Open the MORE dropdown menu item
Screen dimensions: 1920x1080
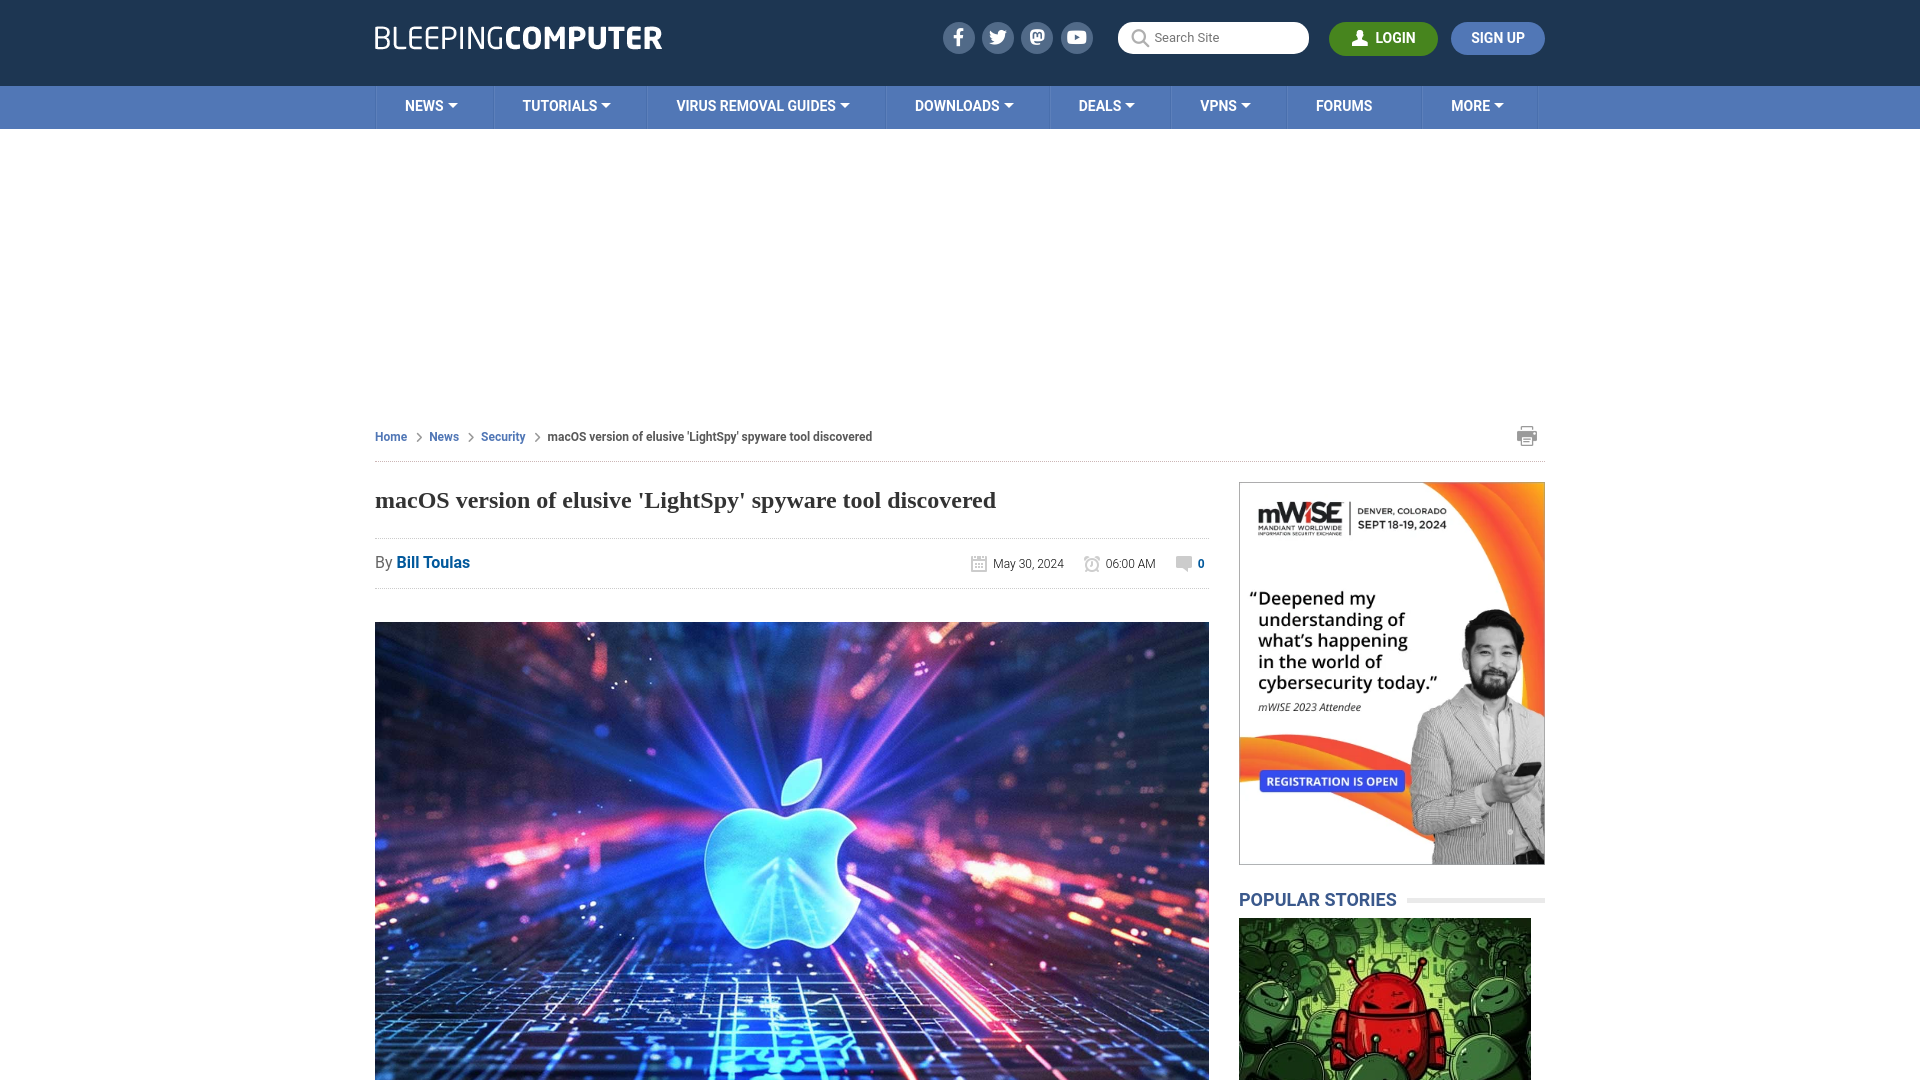1477,105
